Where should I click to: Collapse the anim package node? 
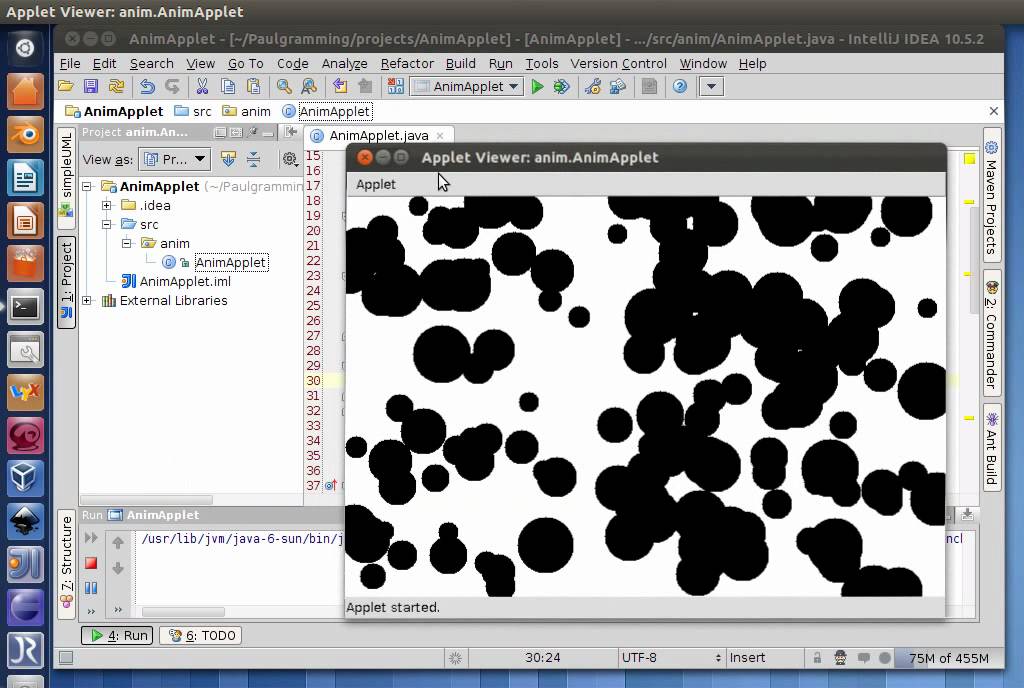tap(127, 243)
